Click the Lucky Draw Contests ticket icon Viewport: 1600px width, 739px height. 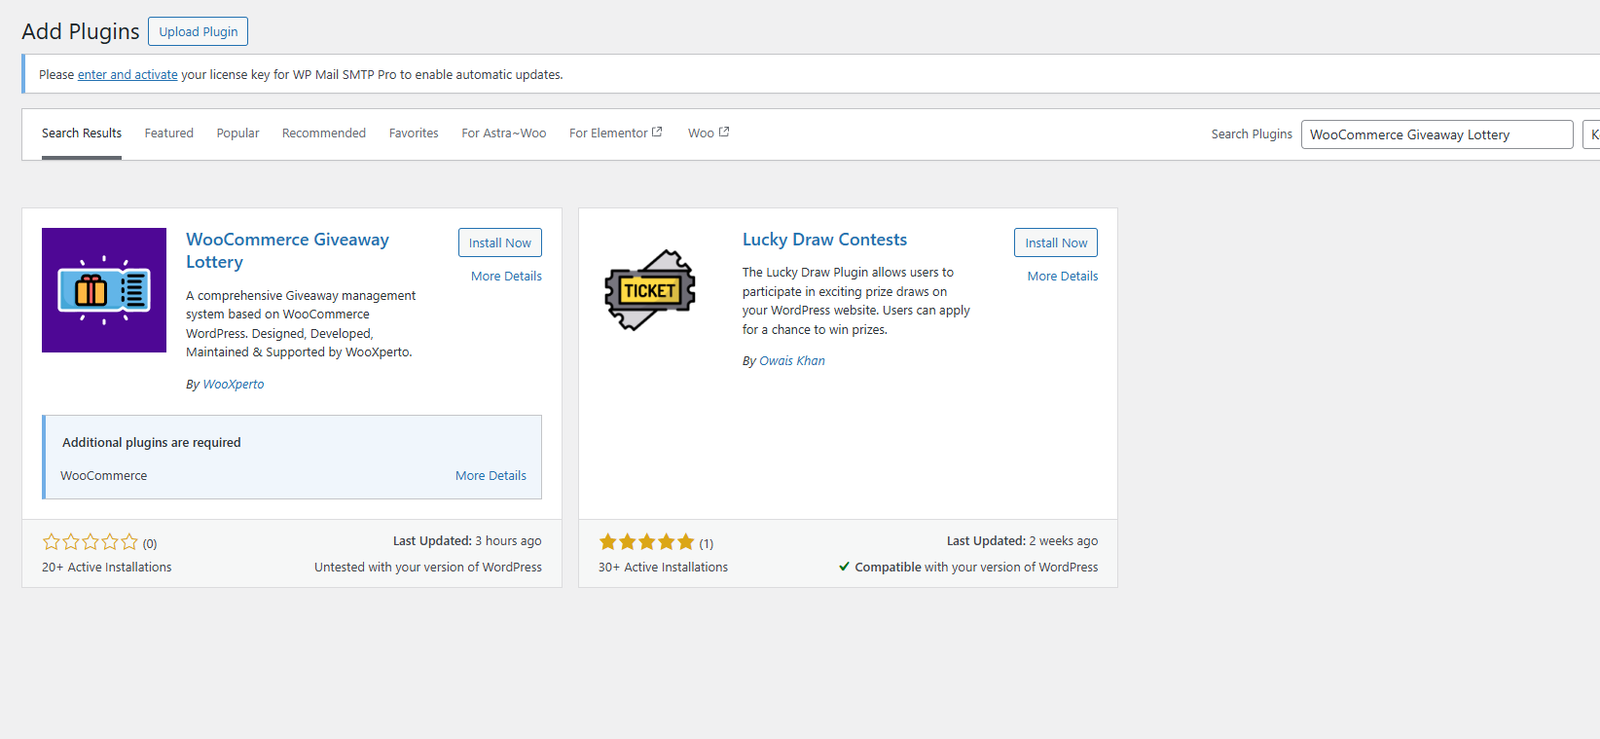tap(650, 290)
